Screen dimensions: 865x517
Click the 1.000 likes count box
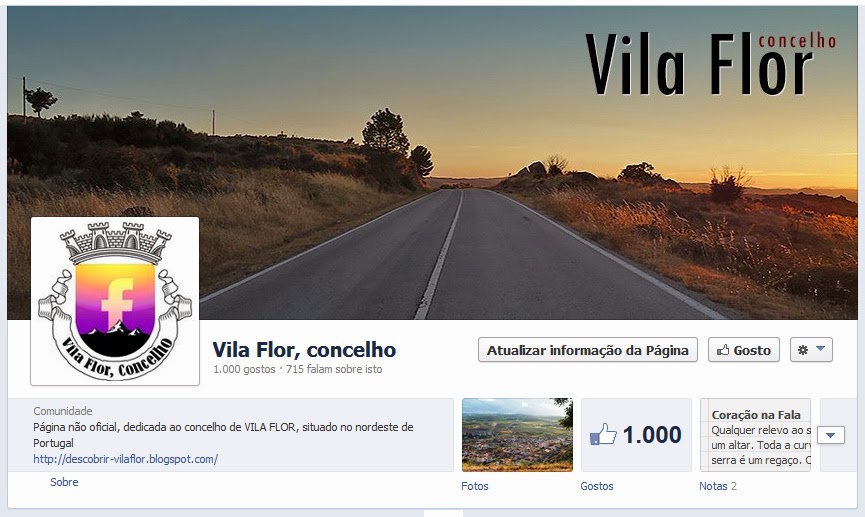pyautogui.click(x=636, y=435)
